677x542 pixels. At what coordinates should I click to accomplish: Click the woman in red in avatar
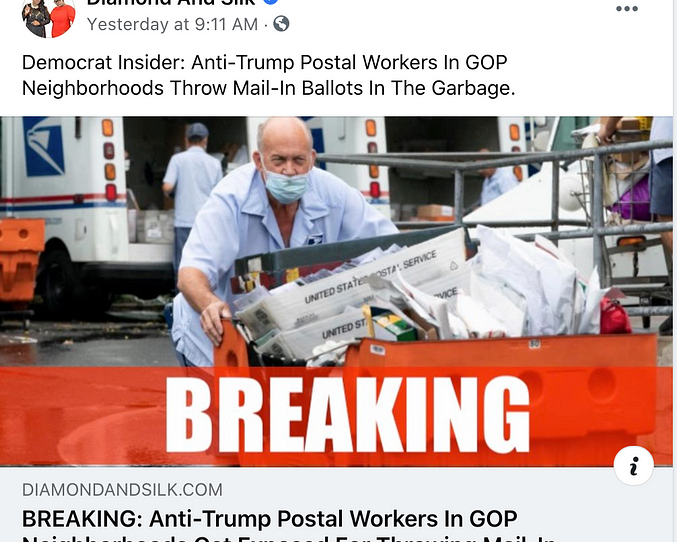(x=63, y=19)
